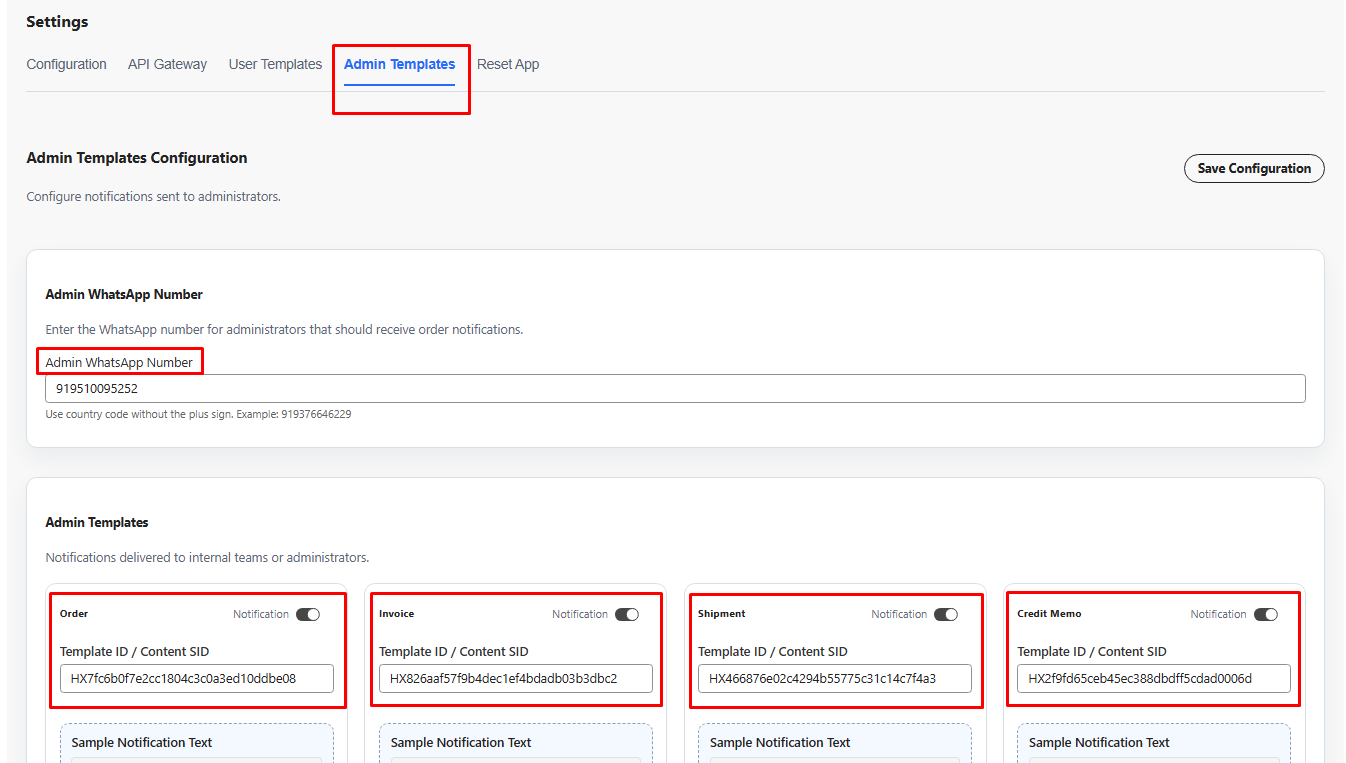Switch to the API Gateway tab

pos(167,64)
